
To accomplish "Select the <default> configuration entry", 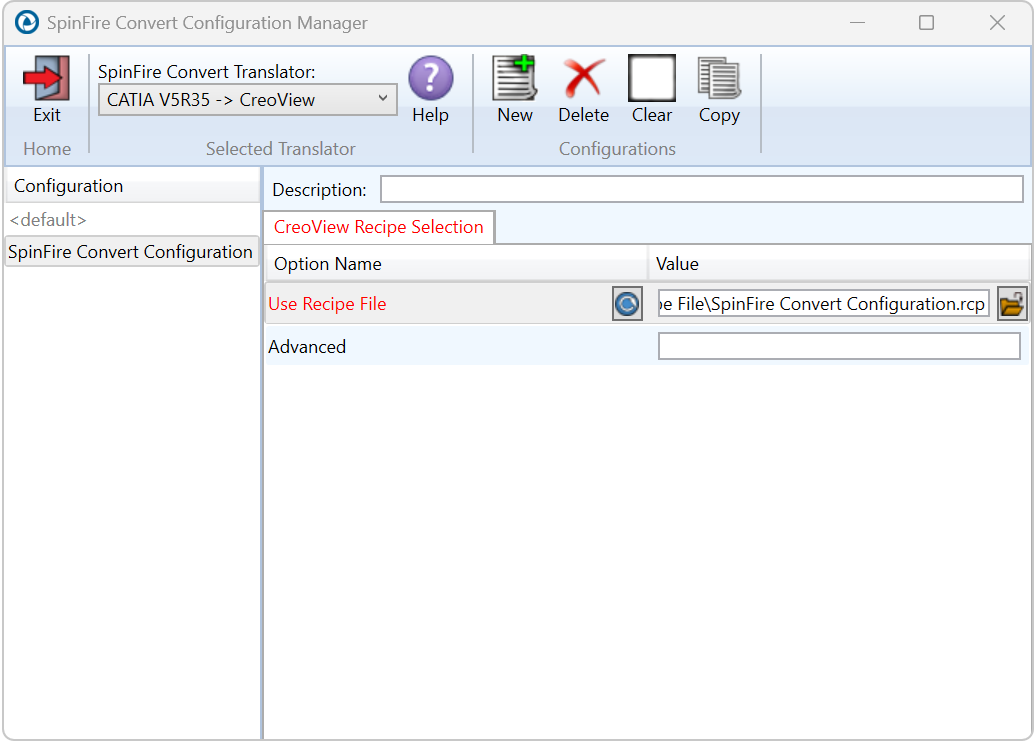I will click(48, 220).
